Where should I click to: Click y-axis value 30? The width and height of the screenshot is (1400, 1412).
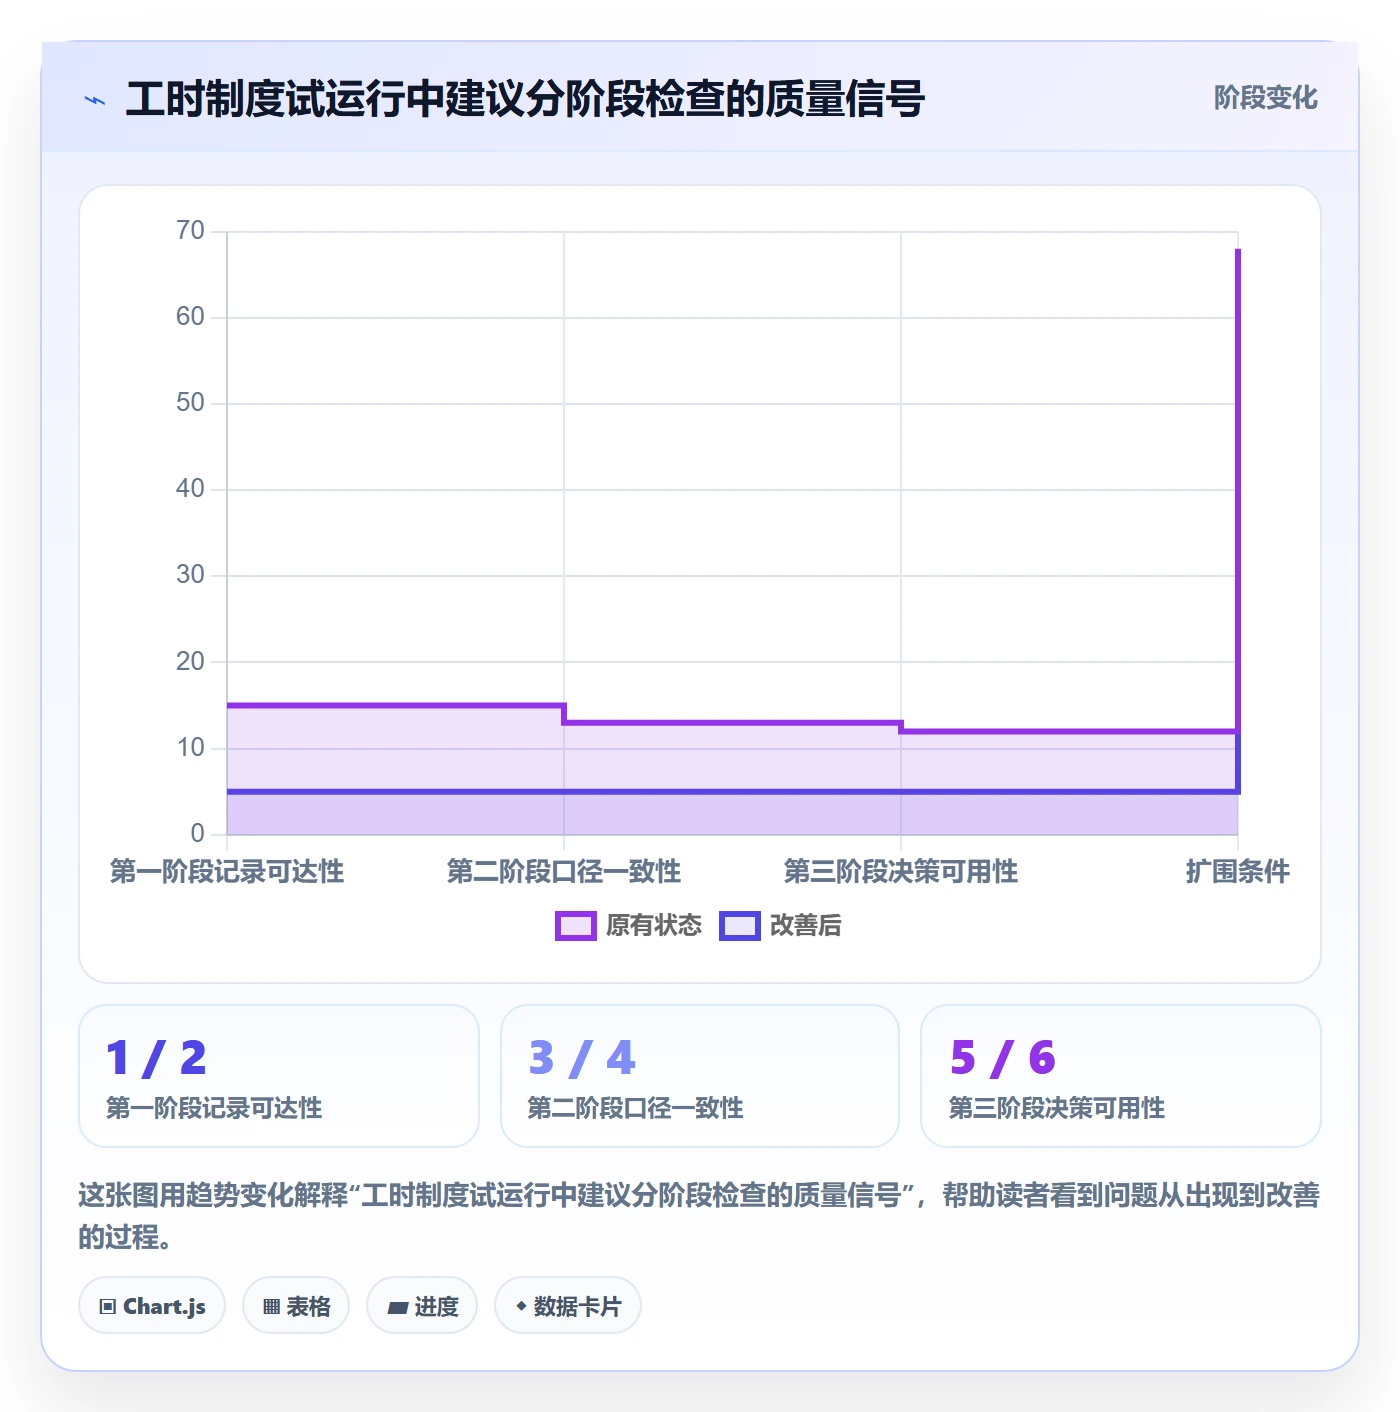pos(190,575)
